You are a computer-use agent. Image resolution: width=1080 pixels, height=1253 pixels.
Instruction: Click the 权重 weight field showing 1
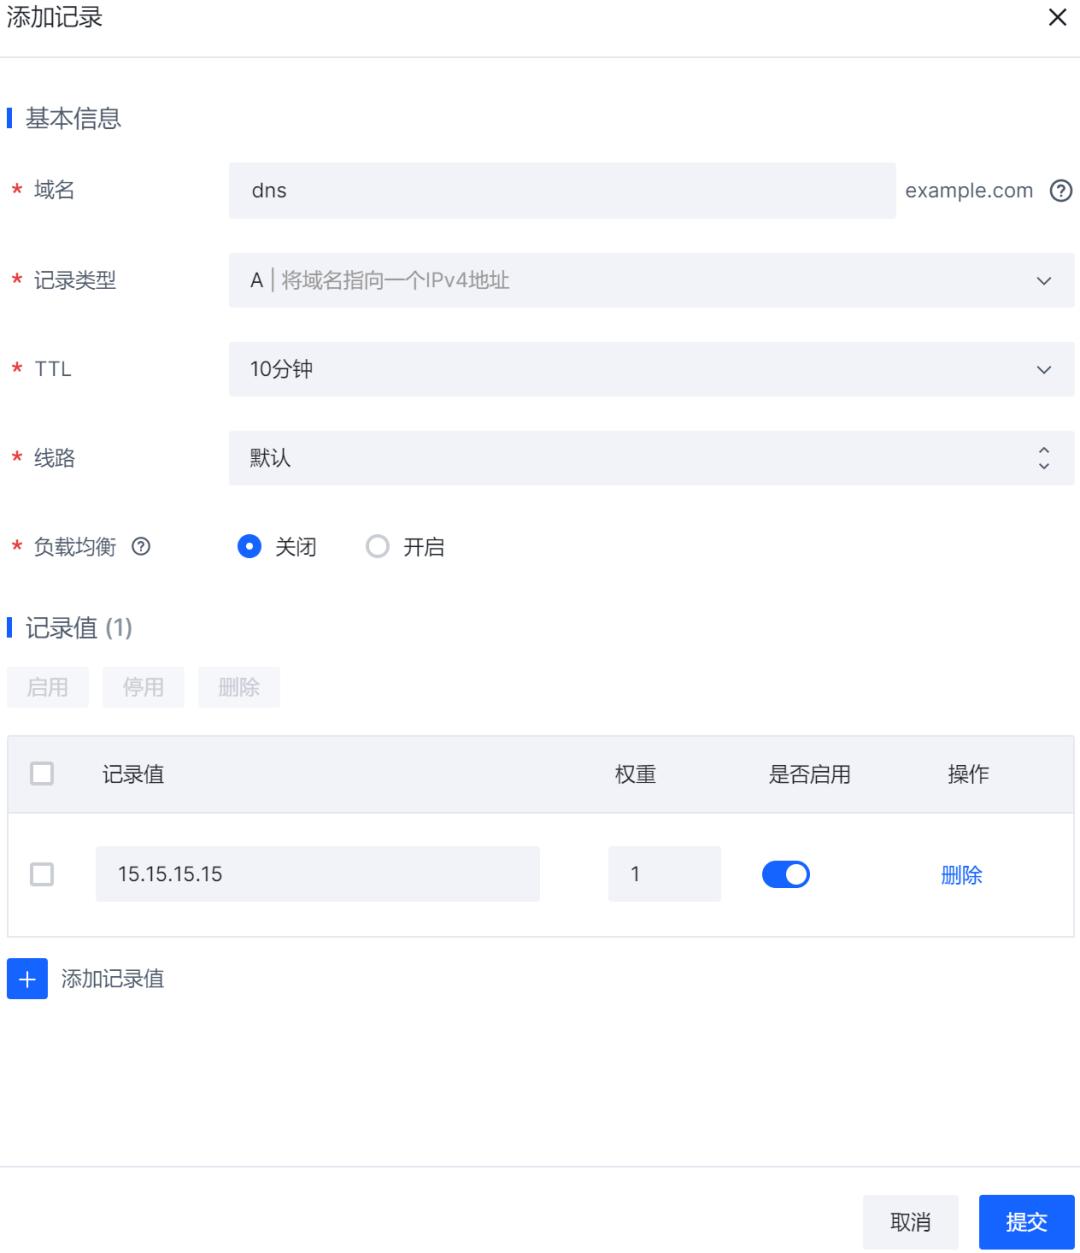coord(664,874)
